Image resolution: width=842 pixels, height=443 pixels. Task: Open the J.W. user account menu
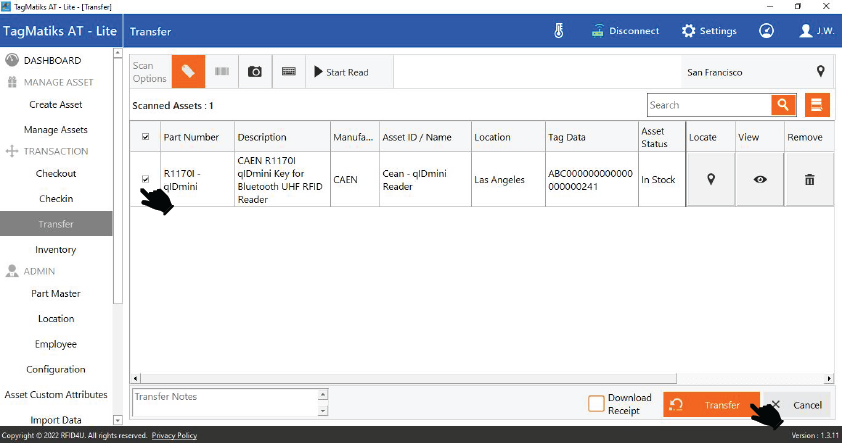pyautogui.click(x=817, y=31)
